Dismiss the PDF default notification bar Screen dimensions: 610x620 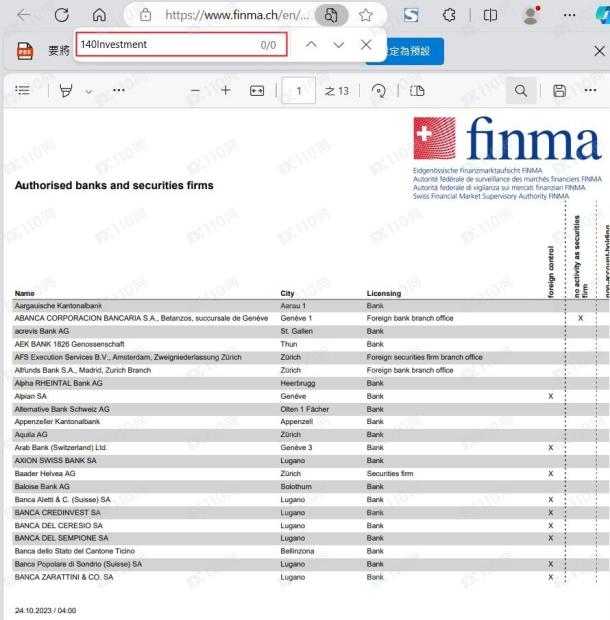tap(599, 51)
